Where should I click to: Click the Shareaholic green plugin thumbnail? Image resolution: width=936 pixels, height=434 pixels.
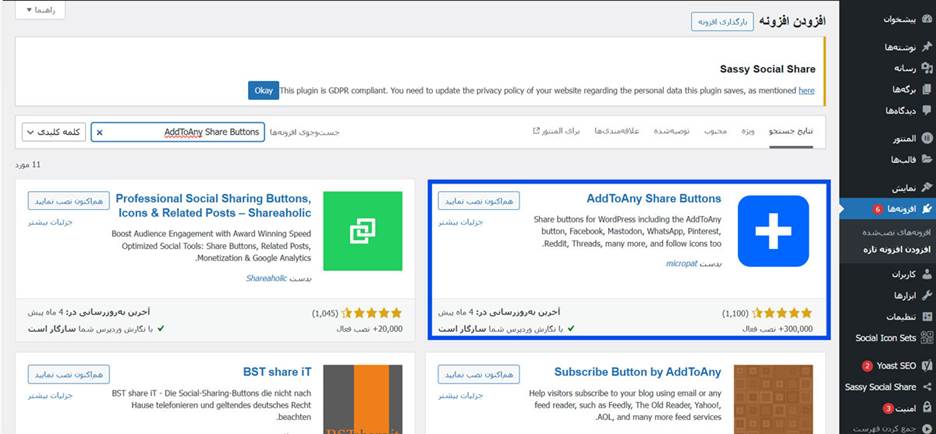[362, 231]
